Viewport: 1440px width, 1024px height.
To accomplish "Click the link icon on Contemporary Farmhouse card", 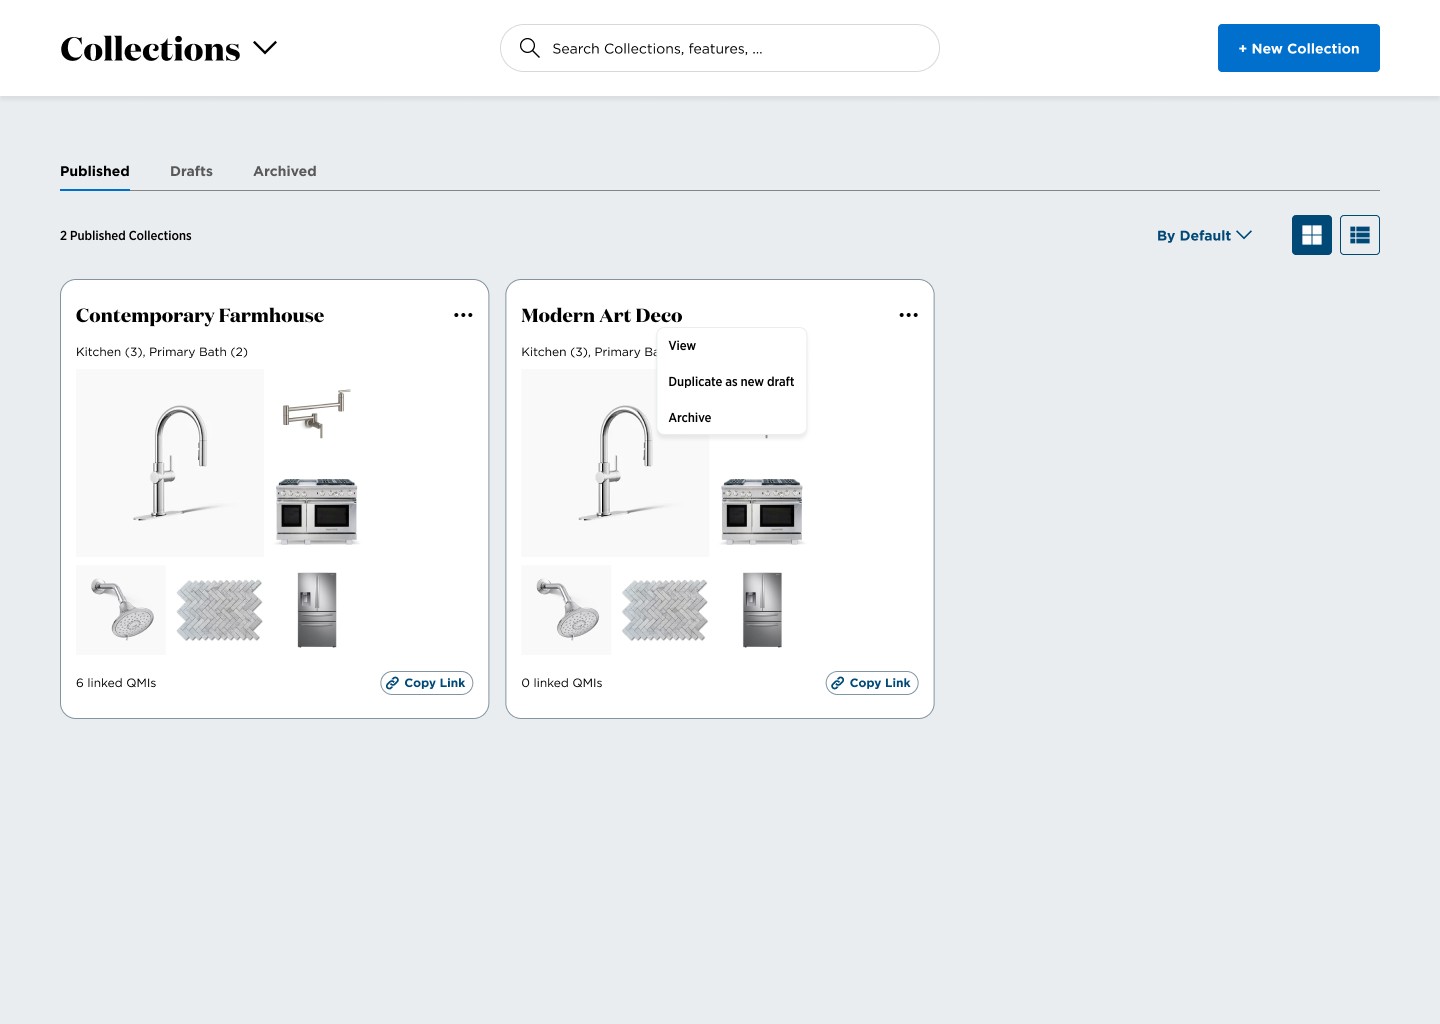I will coord(392,683).
